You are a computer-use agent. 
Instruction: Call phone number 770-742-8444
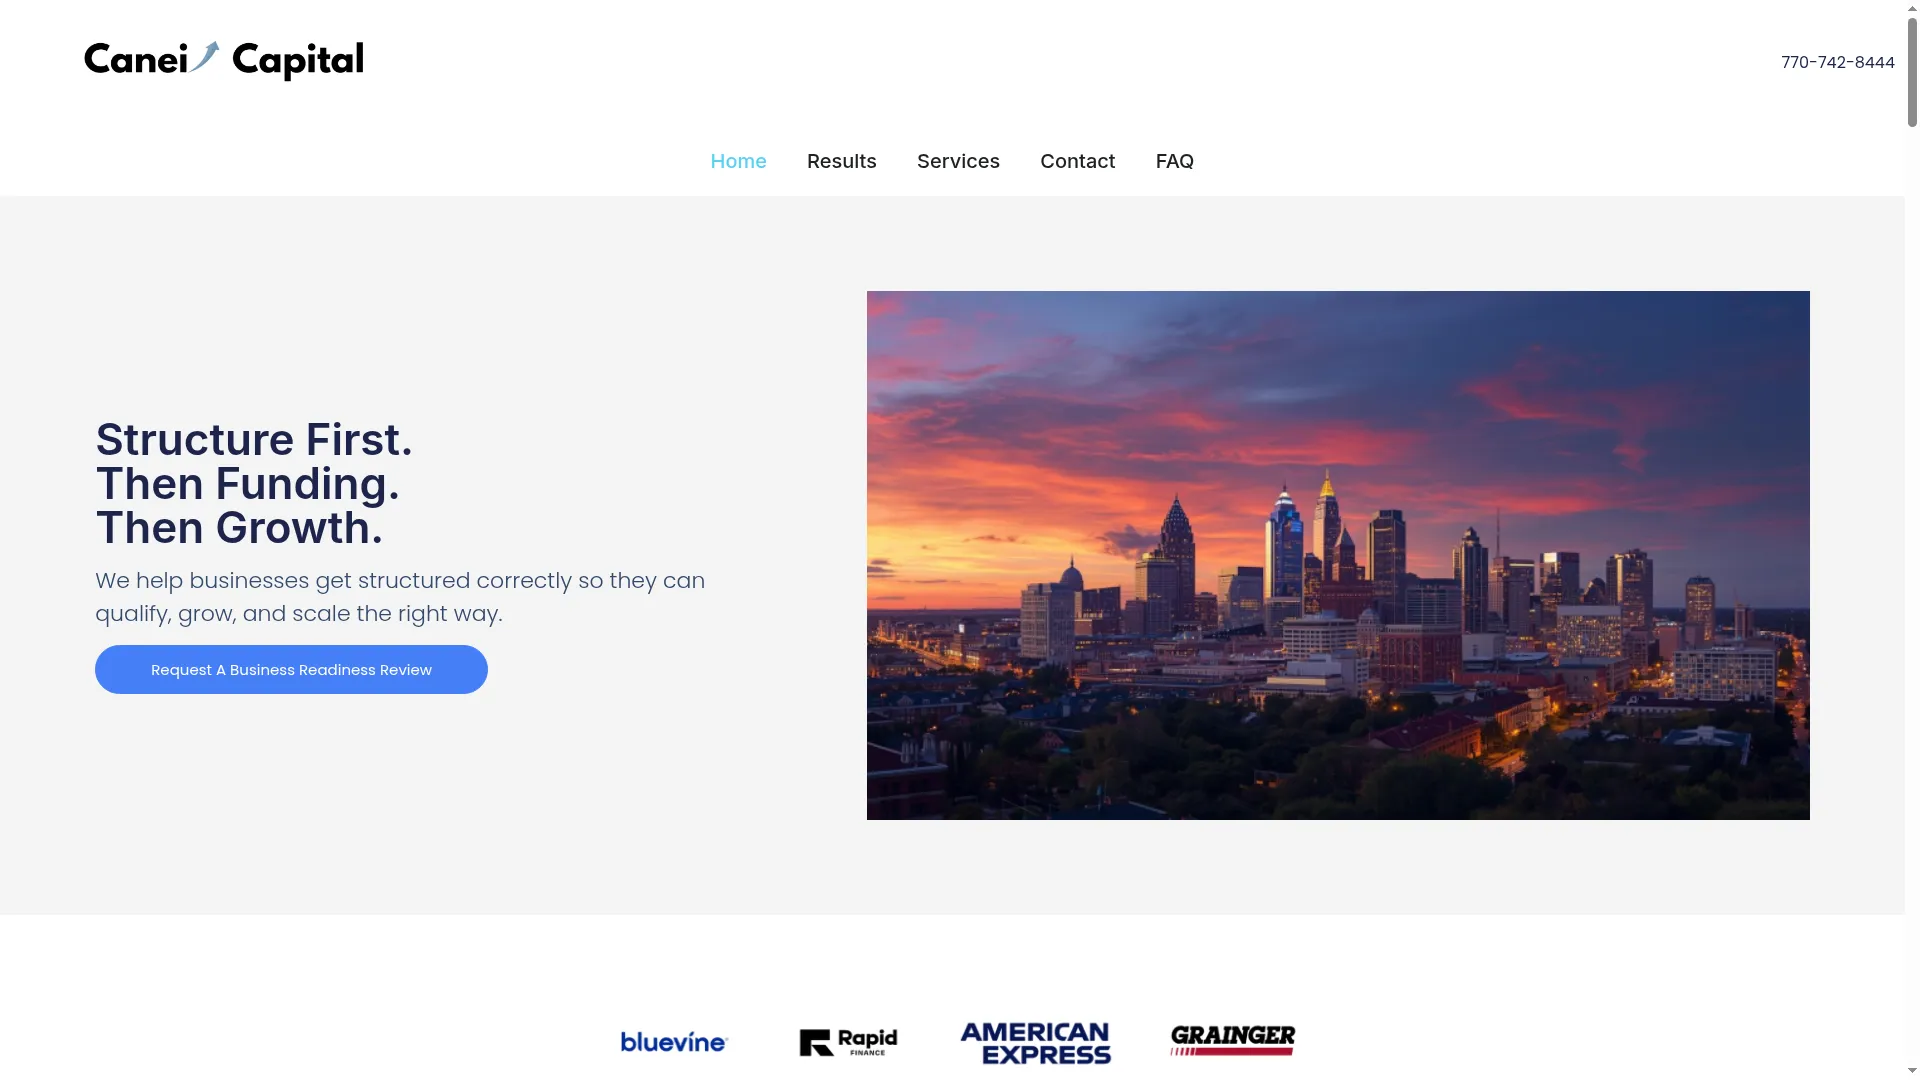tap(1837, 62)
